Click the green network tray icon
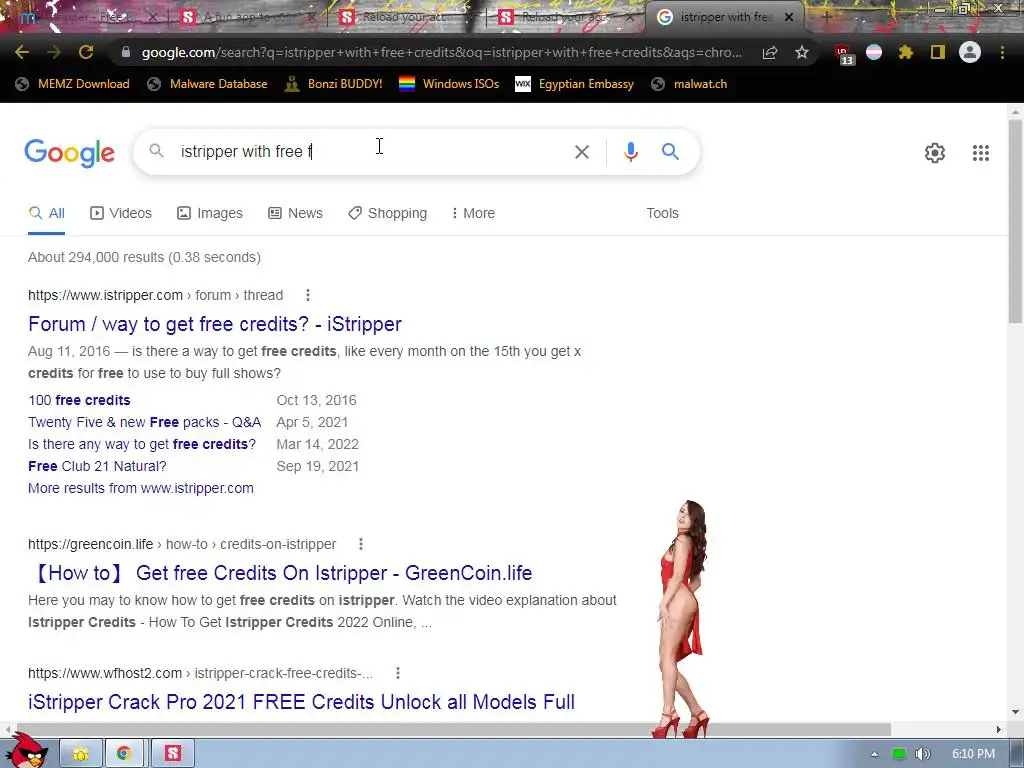 (899, 754)
